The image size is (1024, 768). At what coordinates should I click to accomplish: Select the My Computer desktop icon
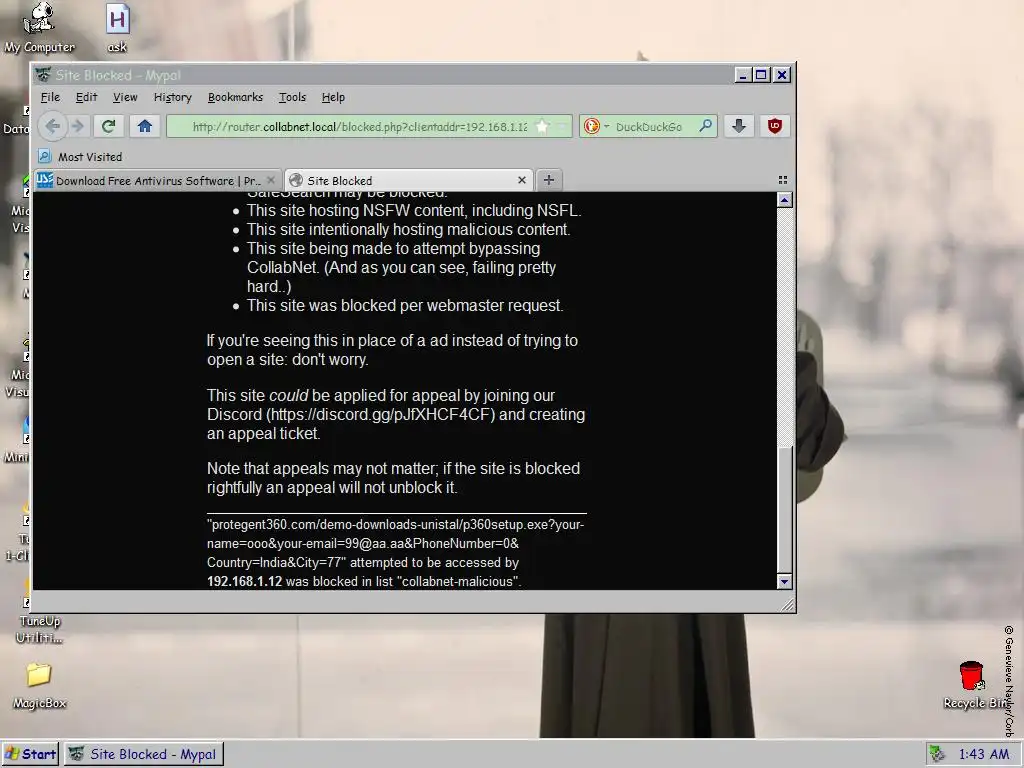pyautogui.click(x=39, y=28)
